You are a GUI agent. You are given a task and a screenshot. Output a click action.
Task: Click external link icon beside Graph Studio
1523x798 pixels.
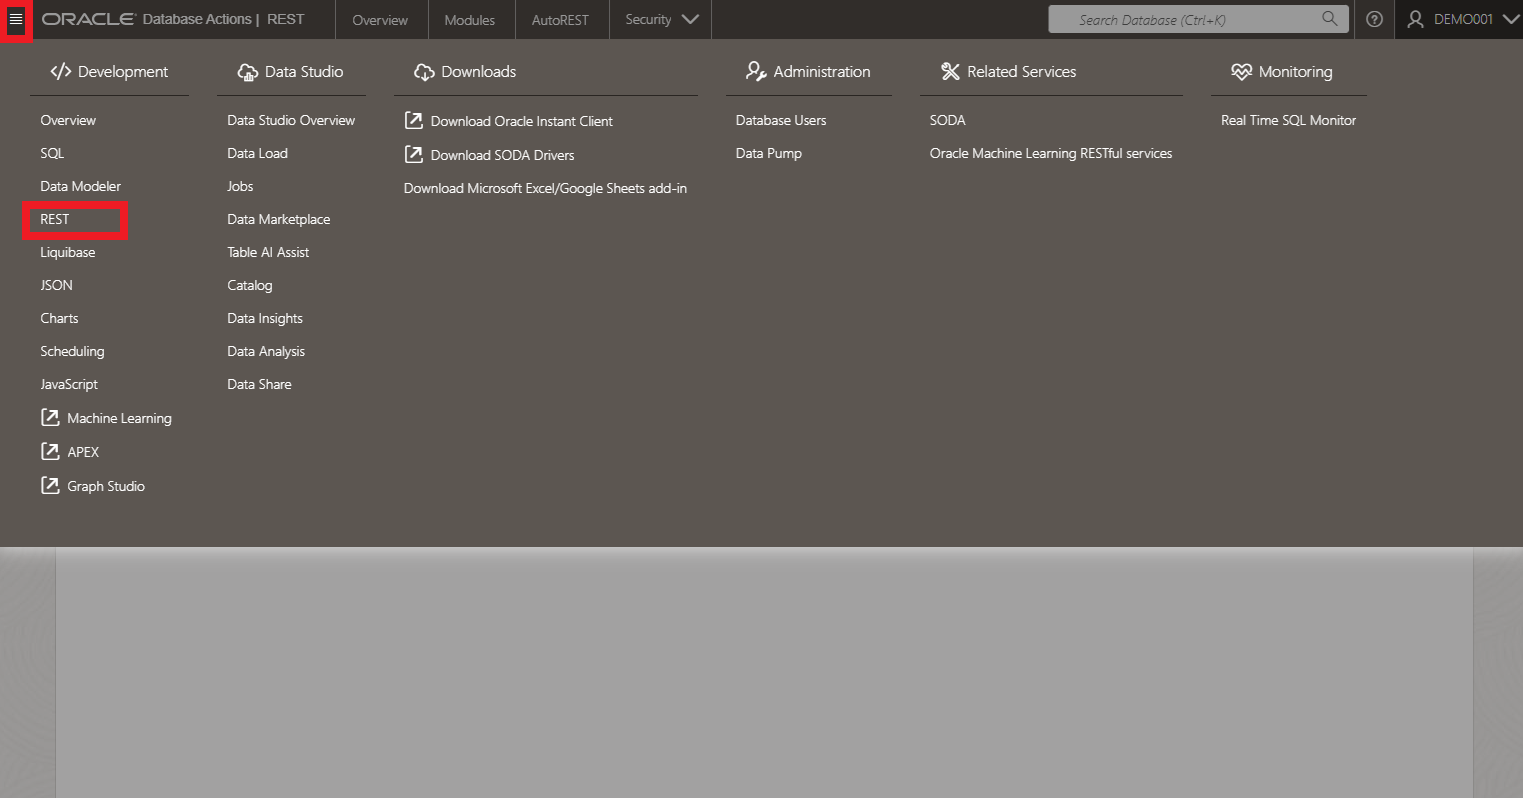pyautogui.click(x=50, y=485)
